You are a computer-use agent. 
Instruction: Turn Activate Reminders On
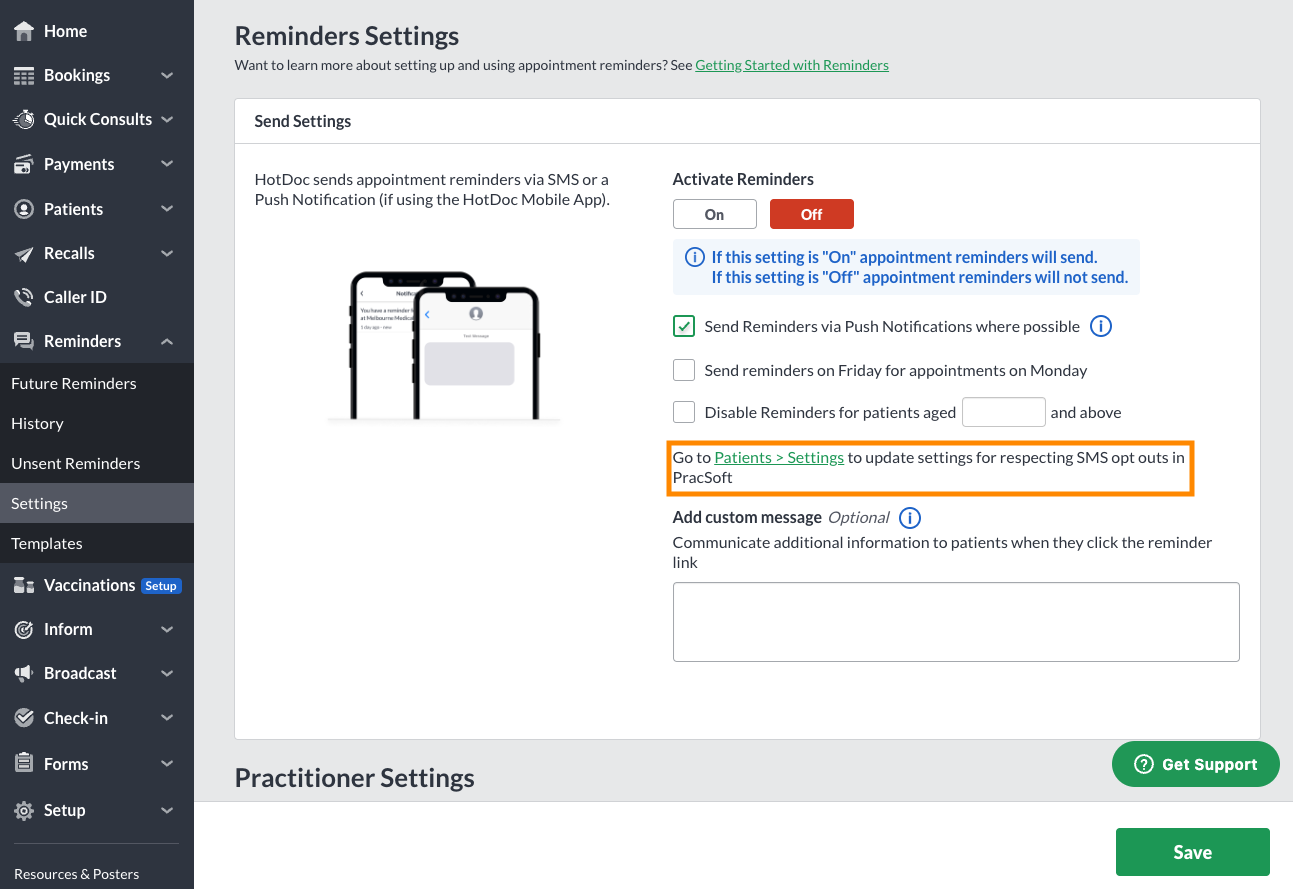click(x=714, y=214)
